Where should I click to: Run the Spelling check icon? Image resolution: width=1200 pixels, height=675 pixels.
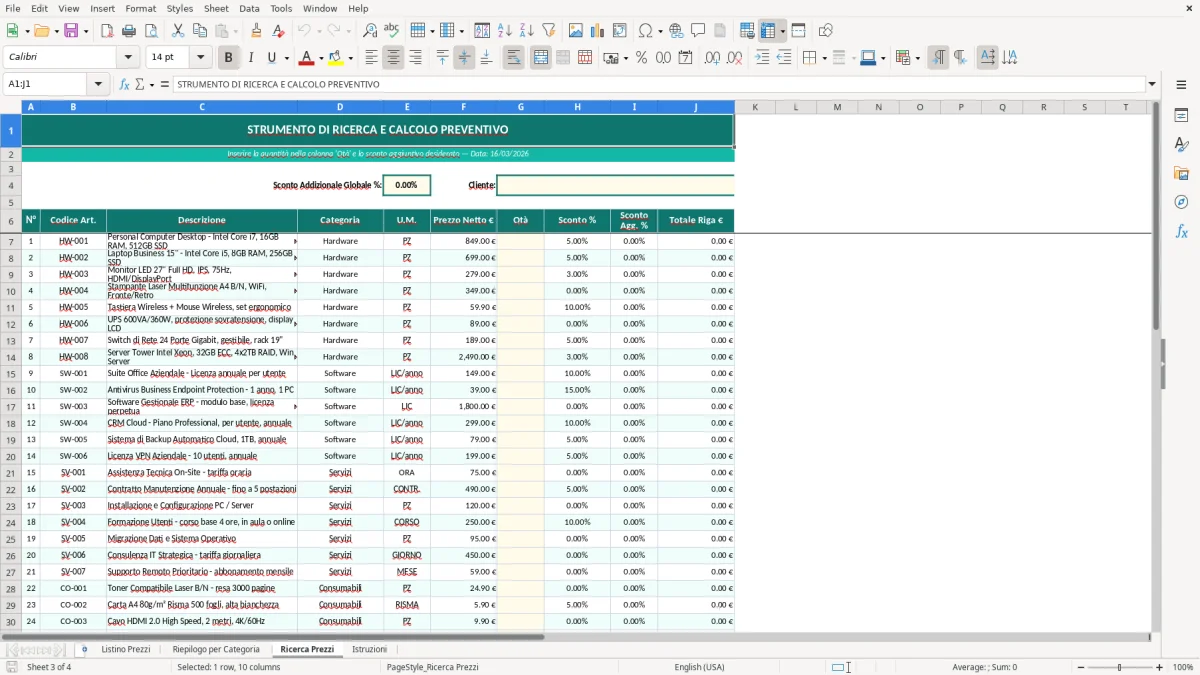(391, 31)
